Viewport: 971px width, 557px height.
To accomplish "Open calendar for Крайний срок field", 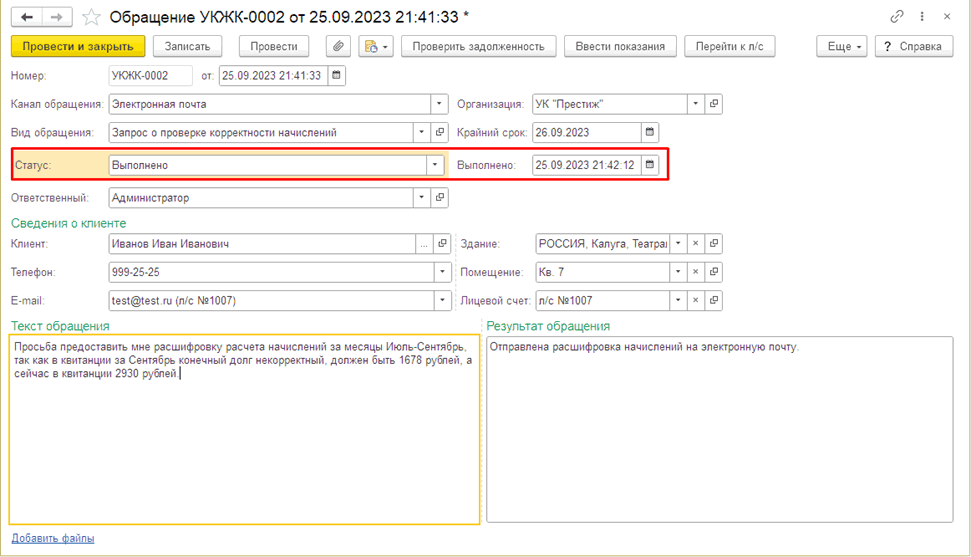I will [650, 132].
